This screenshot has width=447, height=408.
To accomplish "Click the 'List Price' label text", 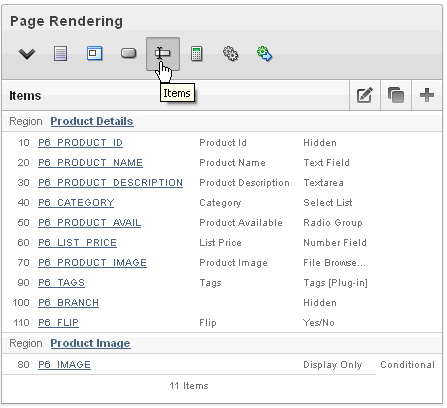I will click(220, 243).
